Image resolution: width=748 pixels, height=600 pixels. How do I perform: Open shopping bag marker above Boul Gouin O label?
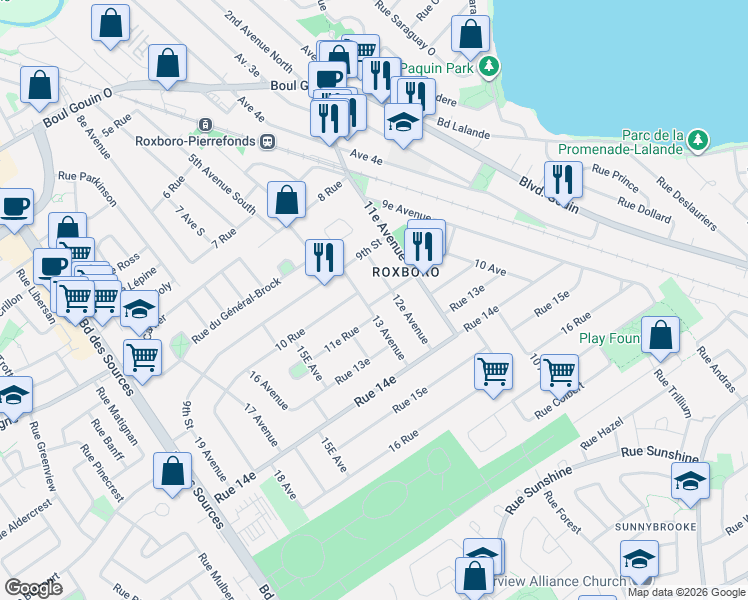[40, 86]
